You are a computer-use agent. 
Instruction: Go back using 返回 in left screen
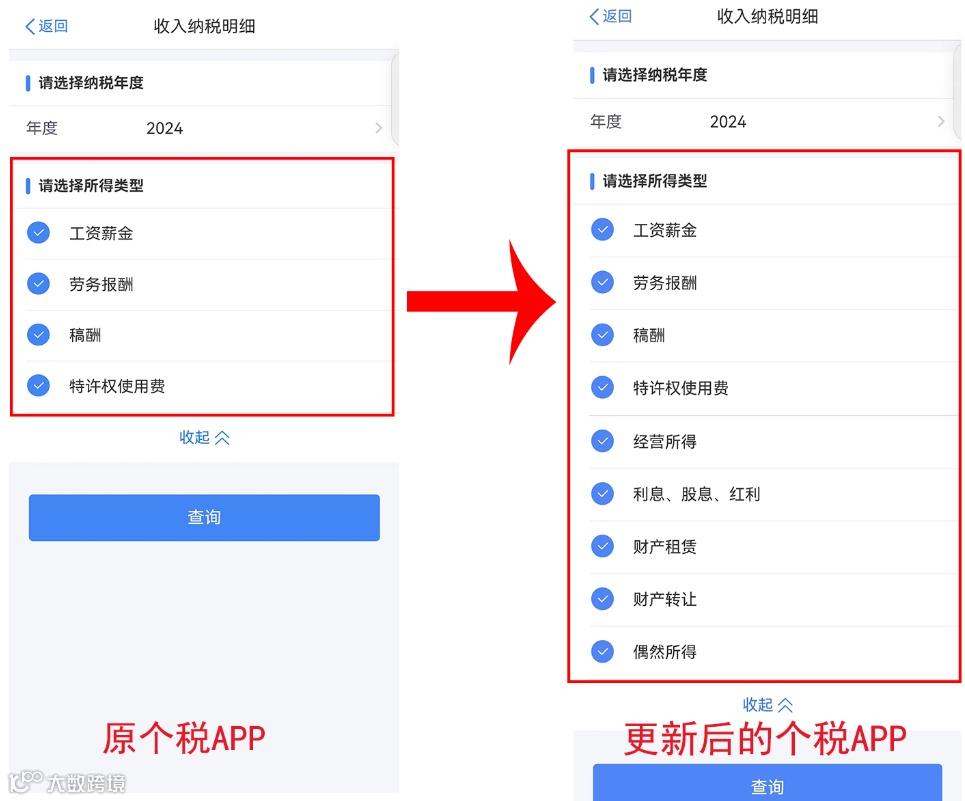coord(46,26)
